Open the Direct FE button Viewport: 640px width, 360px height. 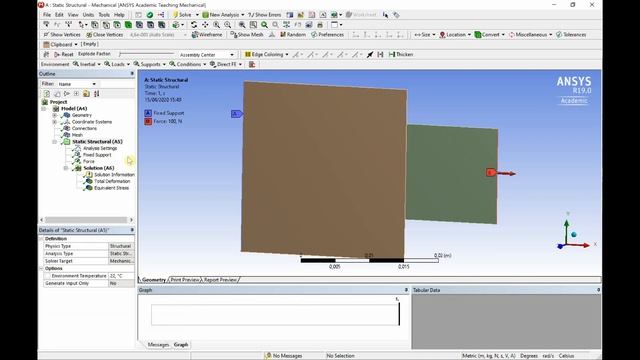click(226, 64)
